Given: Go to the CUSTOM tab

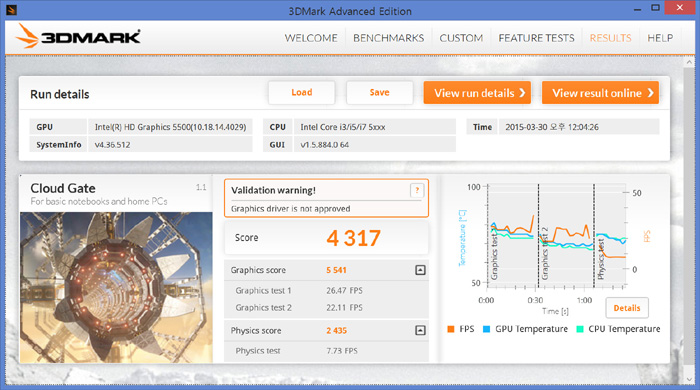Looking at the screenshot, I should (461, 38).
